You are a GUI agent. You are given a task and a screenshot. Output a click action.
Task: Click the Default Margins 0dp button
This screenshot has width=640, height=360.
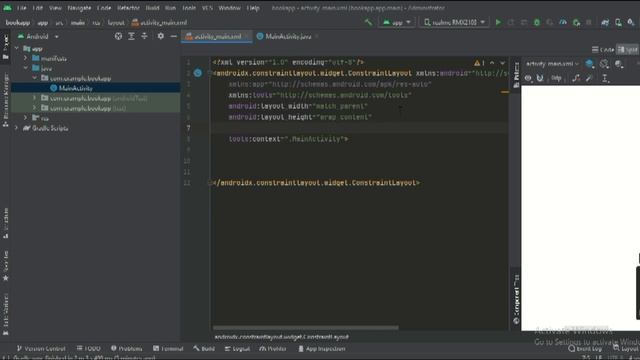pyautogui.click(x=556, y=78)
